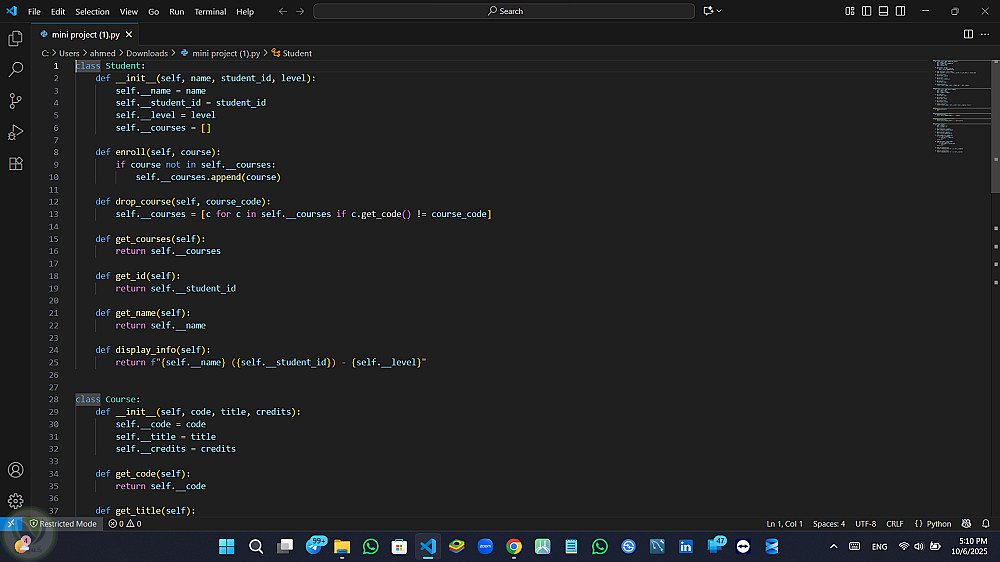This screenshot has width=1000, height=562.
Task: Click the Split Editor Right icon
Action: (968, 34)
